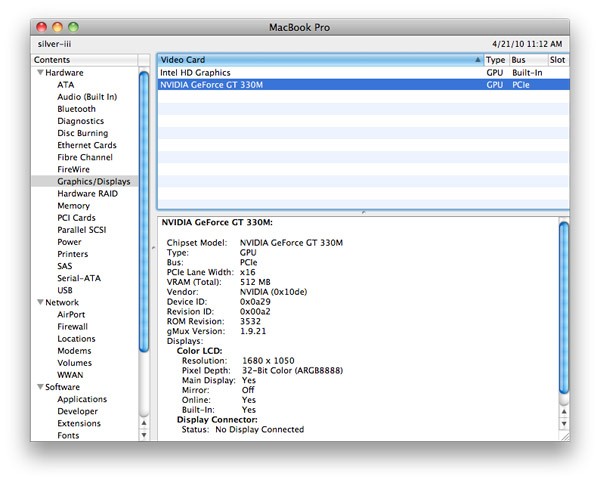Click the horizontal pane split handle
600x483 pixels.
[x=363, y=212]
